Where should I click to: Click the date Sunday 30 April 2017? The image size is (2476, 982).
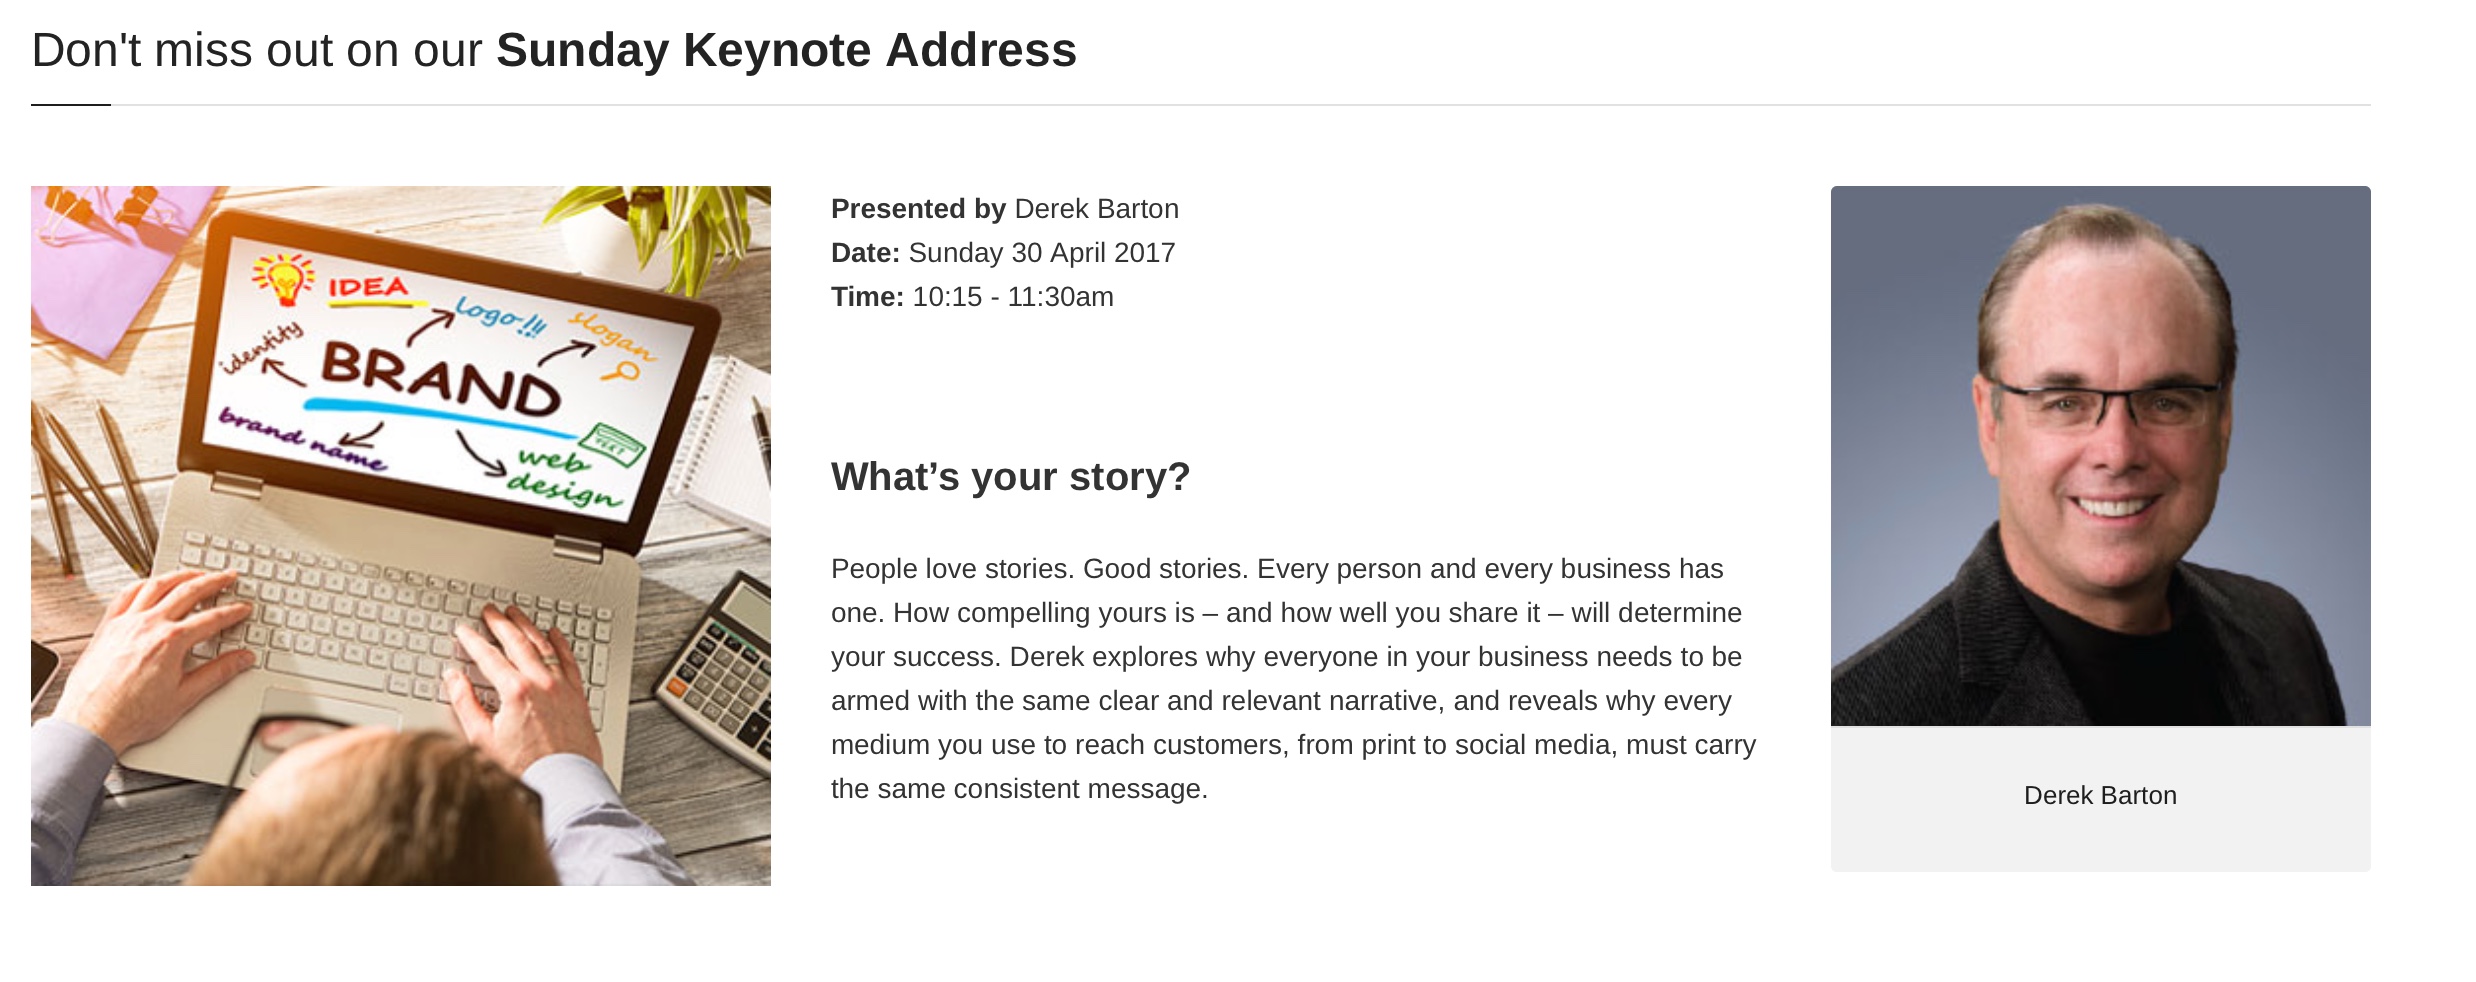tap(1042, 252)
